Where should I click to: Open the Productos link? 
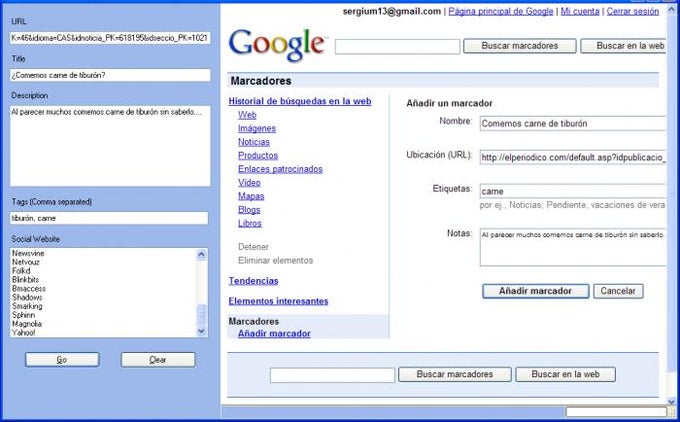click(258, 155)
